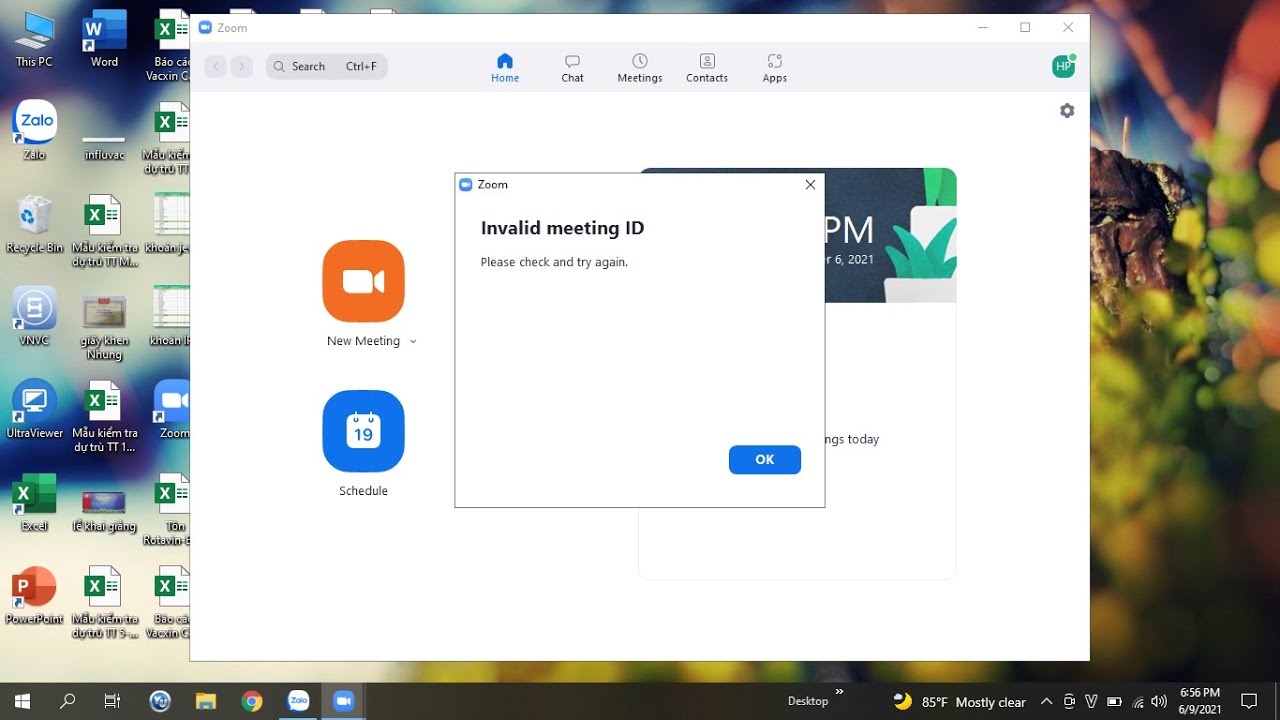Image resolution: width=1280 pixels, height=720 pixels.
Task: Click OK in the Invalid meeting ID dialog
Action: [765, 460]
